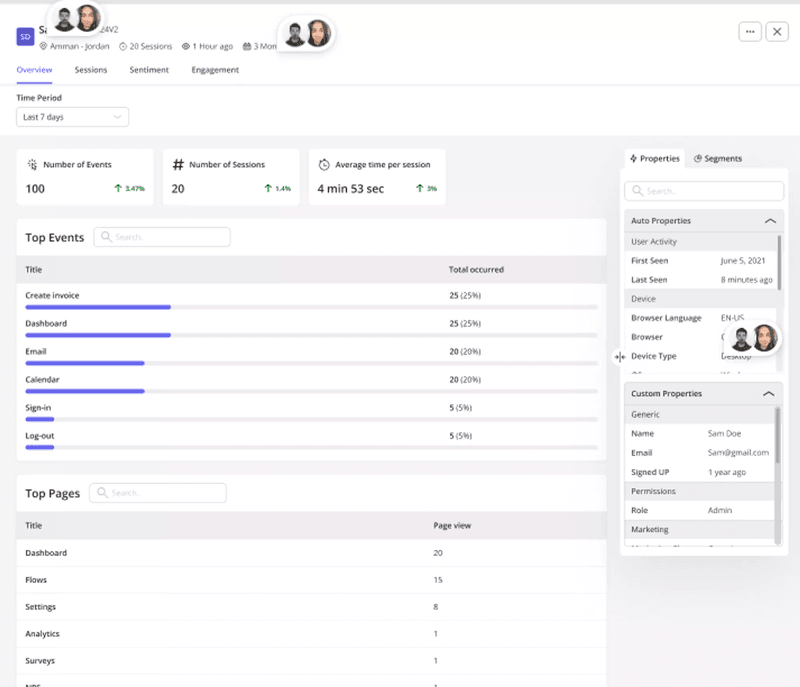Click the magnifier icon in Top Events search
Image resolution: width=800 pixels, height=687 pixels.
105,237
